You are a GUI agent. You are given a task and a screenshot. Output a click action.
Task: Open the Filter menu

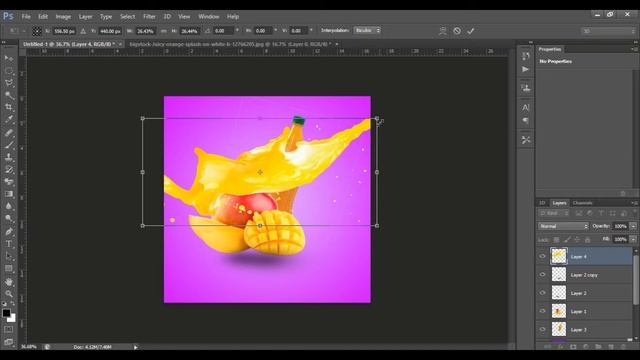(149, 17)
